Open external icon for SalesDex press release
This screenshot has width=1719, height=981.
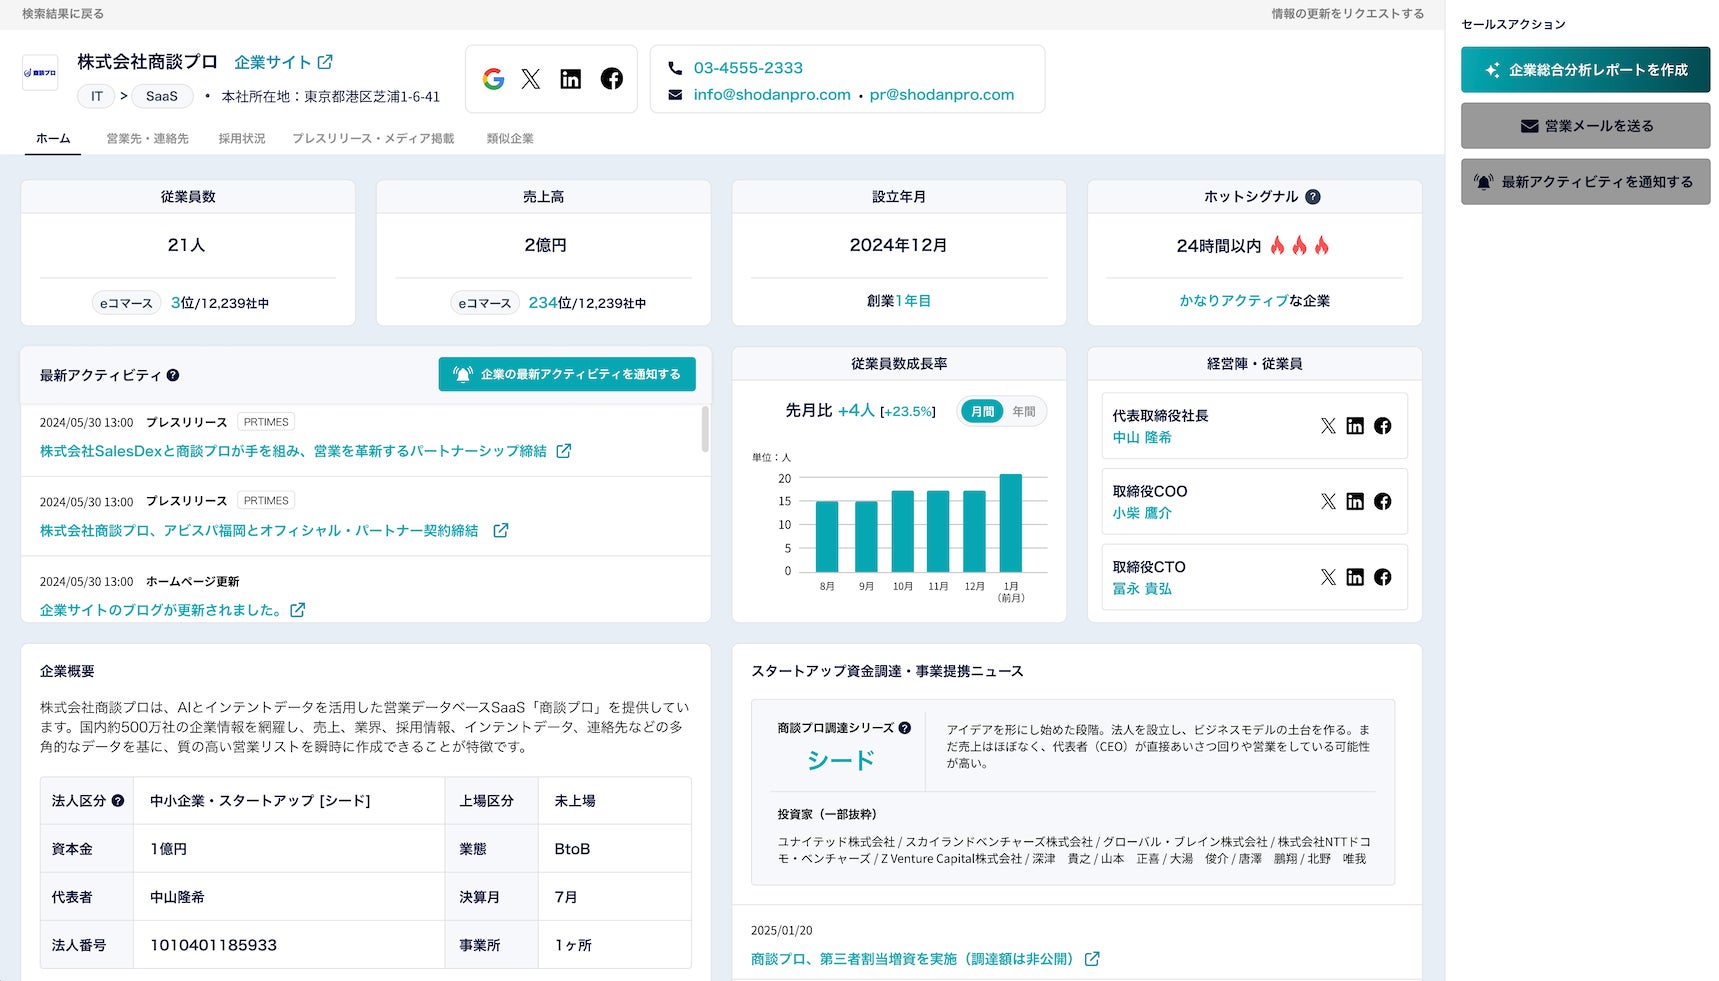(564, 451)
